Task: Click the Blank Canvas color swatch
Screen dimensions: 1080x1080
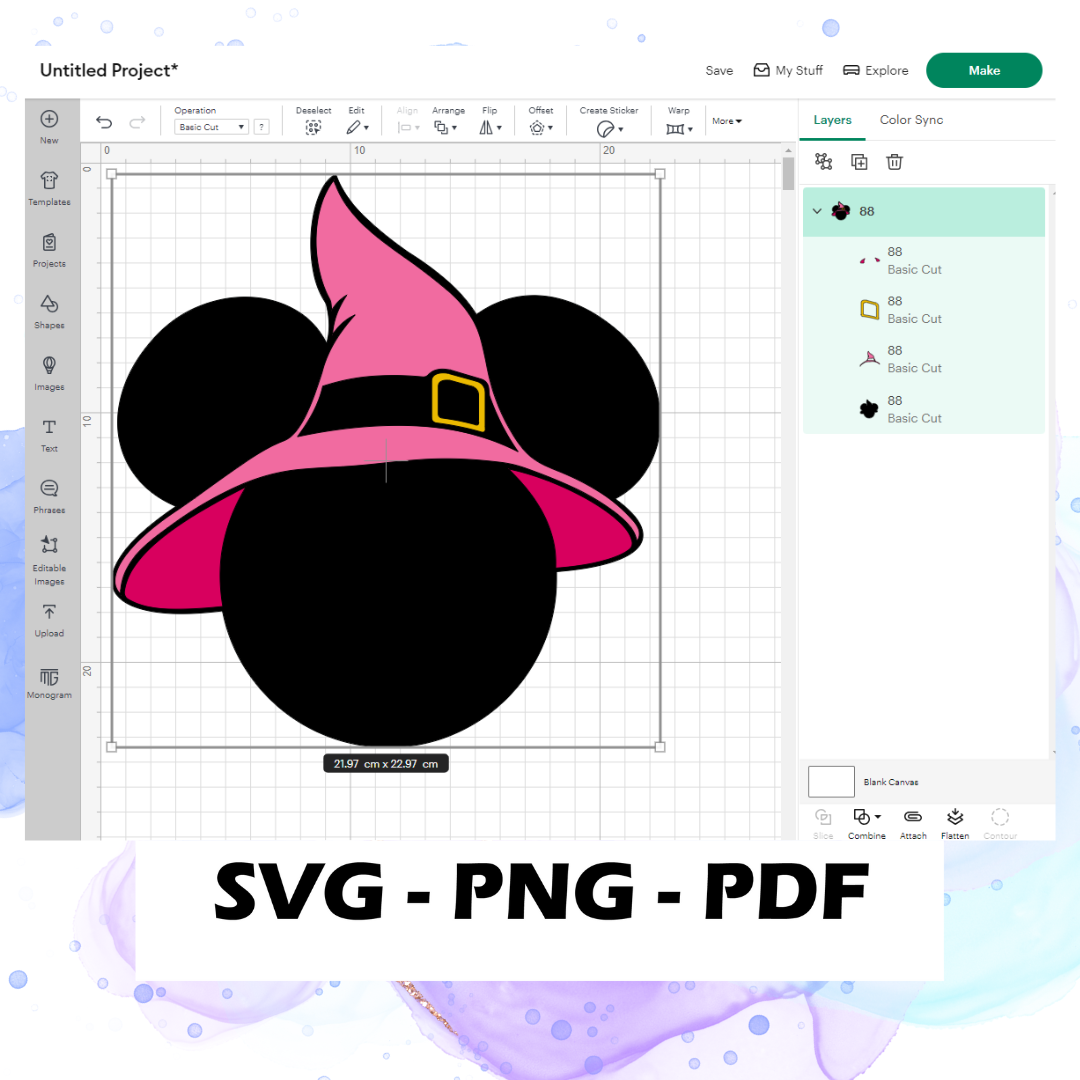Action: pyautogui.click(x=831, y=782)
